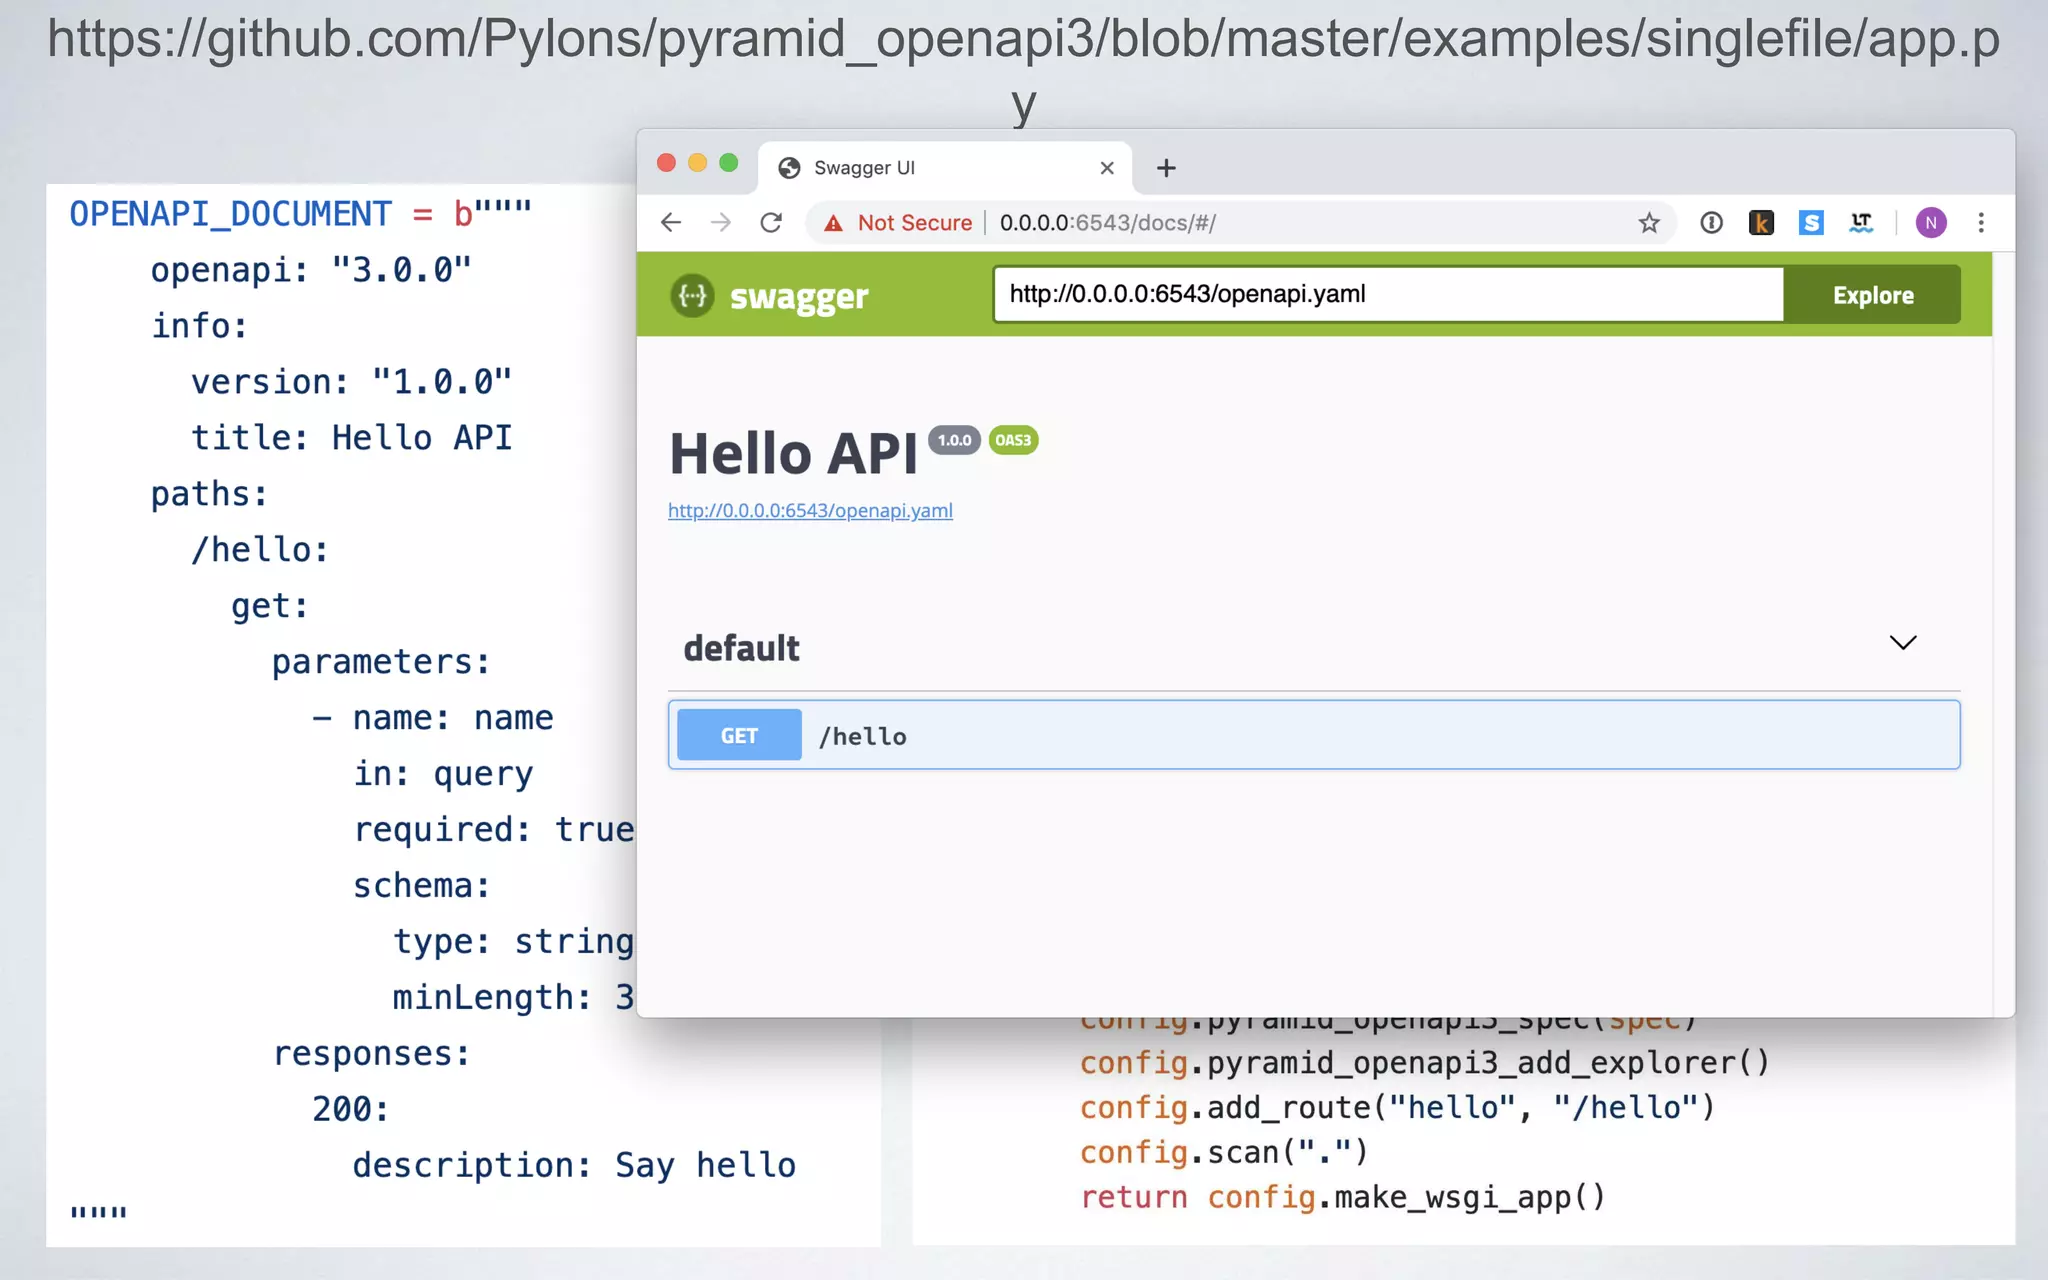2048x1280 pixels.
Task: Click OPENAPI_DOCUMENT in the code
Action: pos(230,214)
